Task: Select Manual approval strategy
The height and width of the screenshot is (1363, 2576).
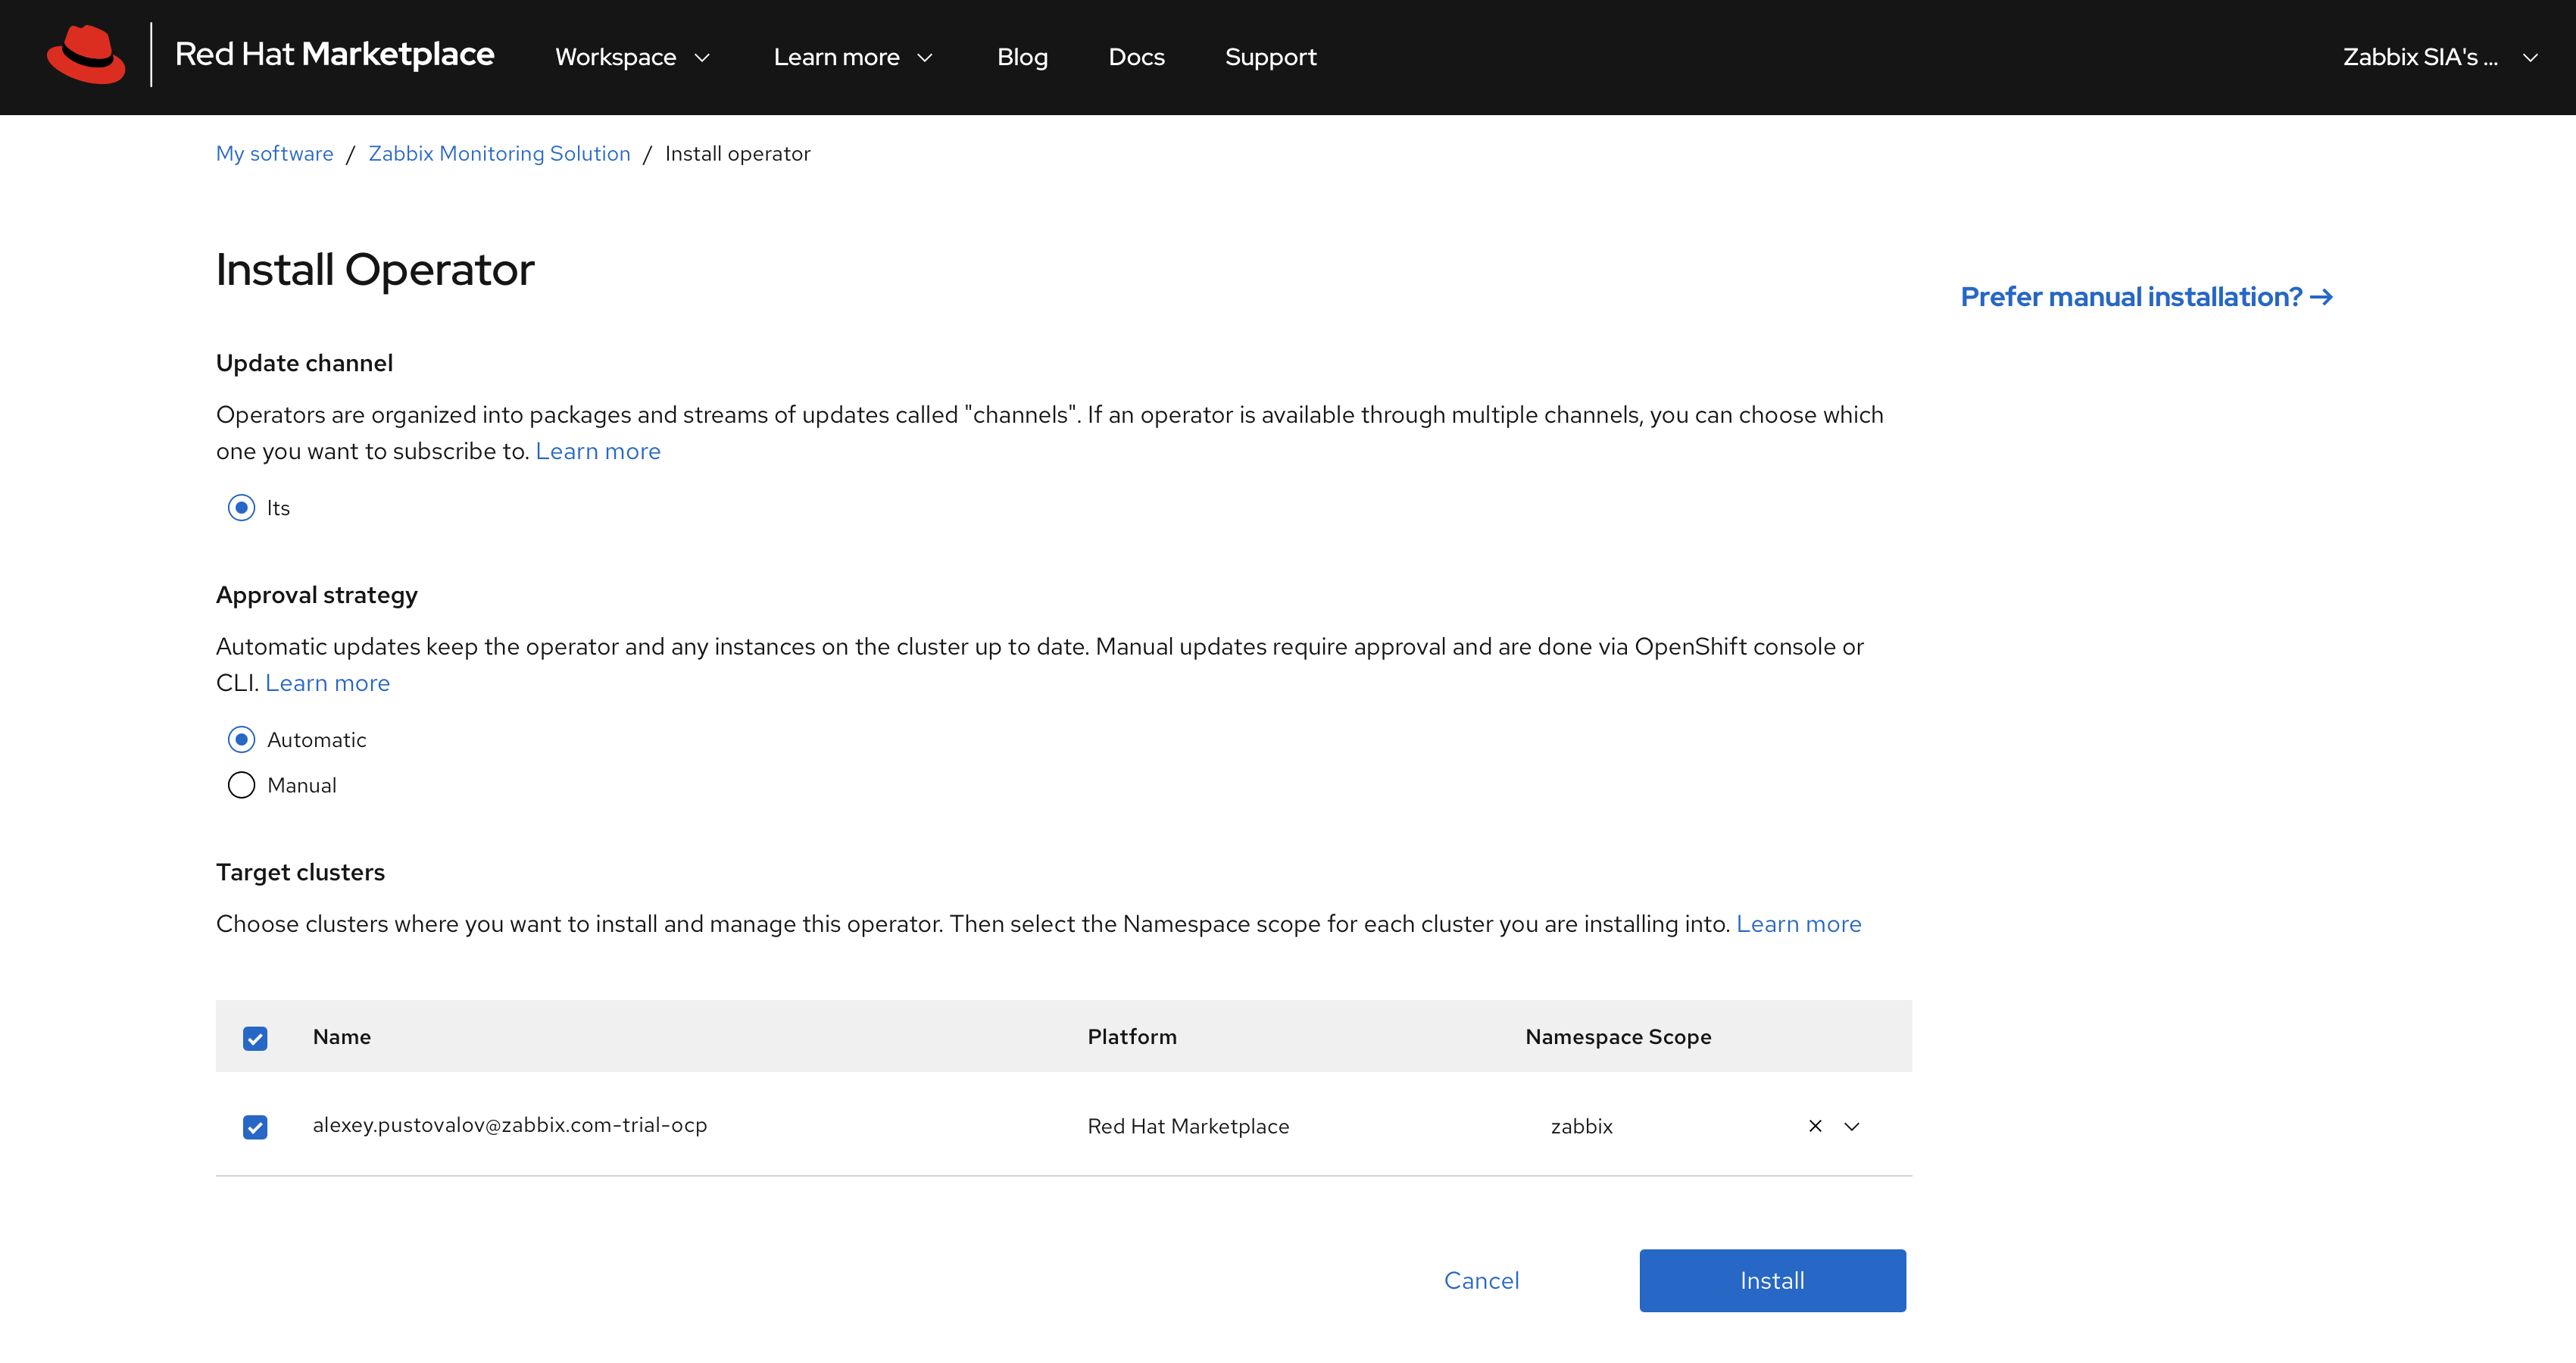Action: [241, 785]
